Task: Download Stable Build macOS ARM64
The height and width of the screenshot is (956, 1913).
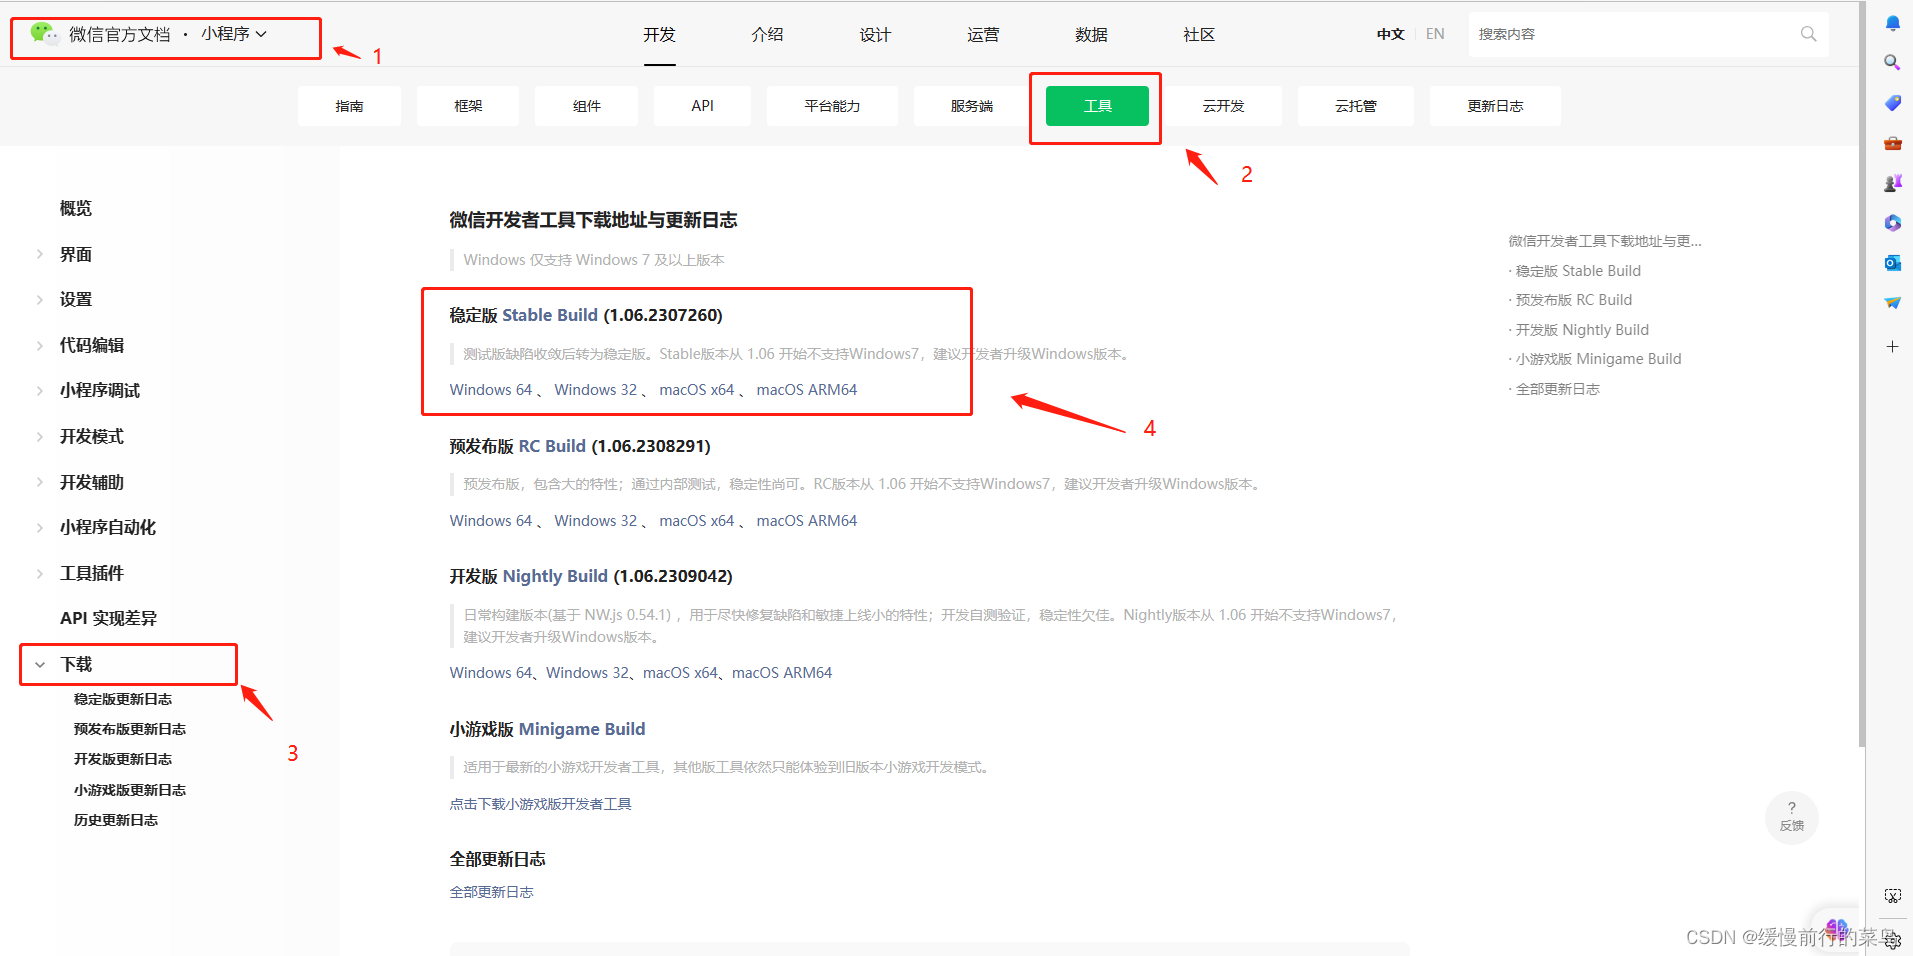Action: pos(807,390)
